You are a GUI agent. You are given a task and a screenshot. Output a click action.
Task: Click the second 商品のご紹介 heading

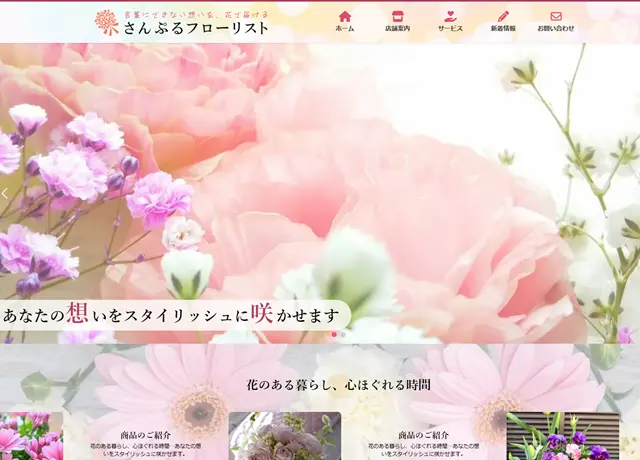[424, 435]
